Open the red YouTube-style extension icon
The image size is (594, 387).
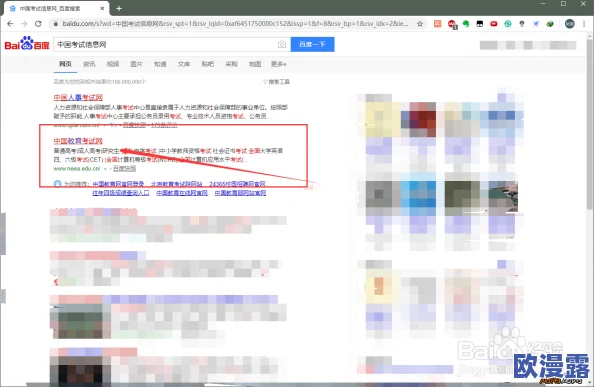pos(494,24)
